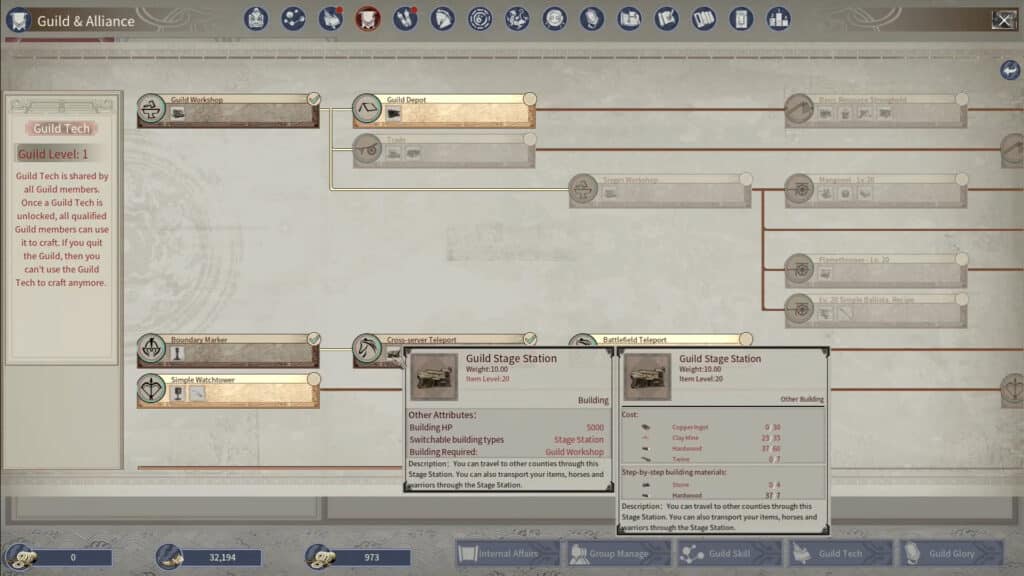Select the Basic Remote Stronghold round icon

coord(799,108)
